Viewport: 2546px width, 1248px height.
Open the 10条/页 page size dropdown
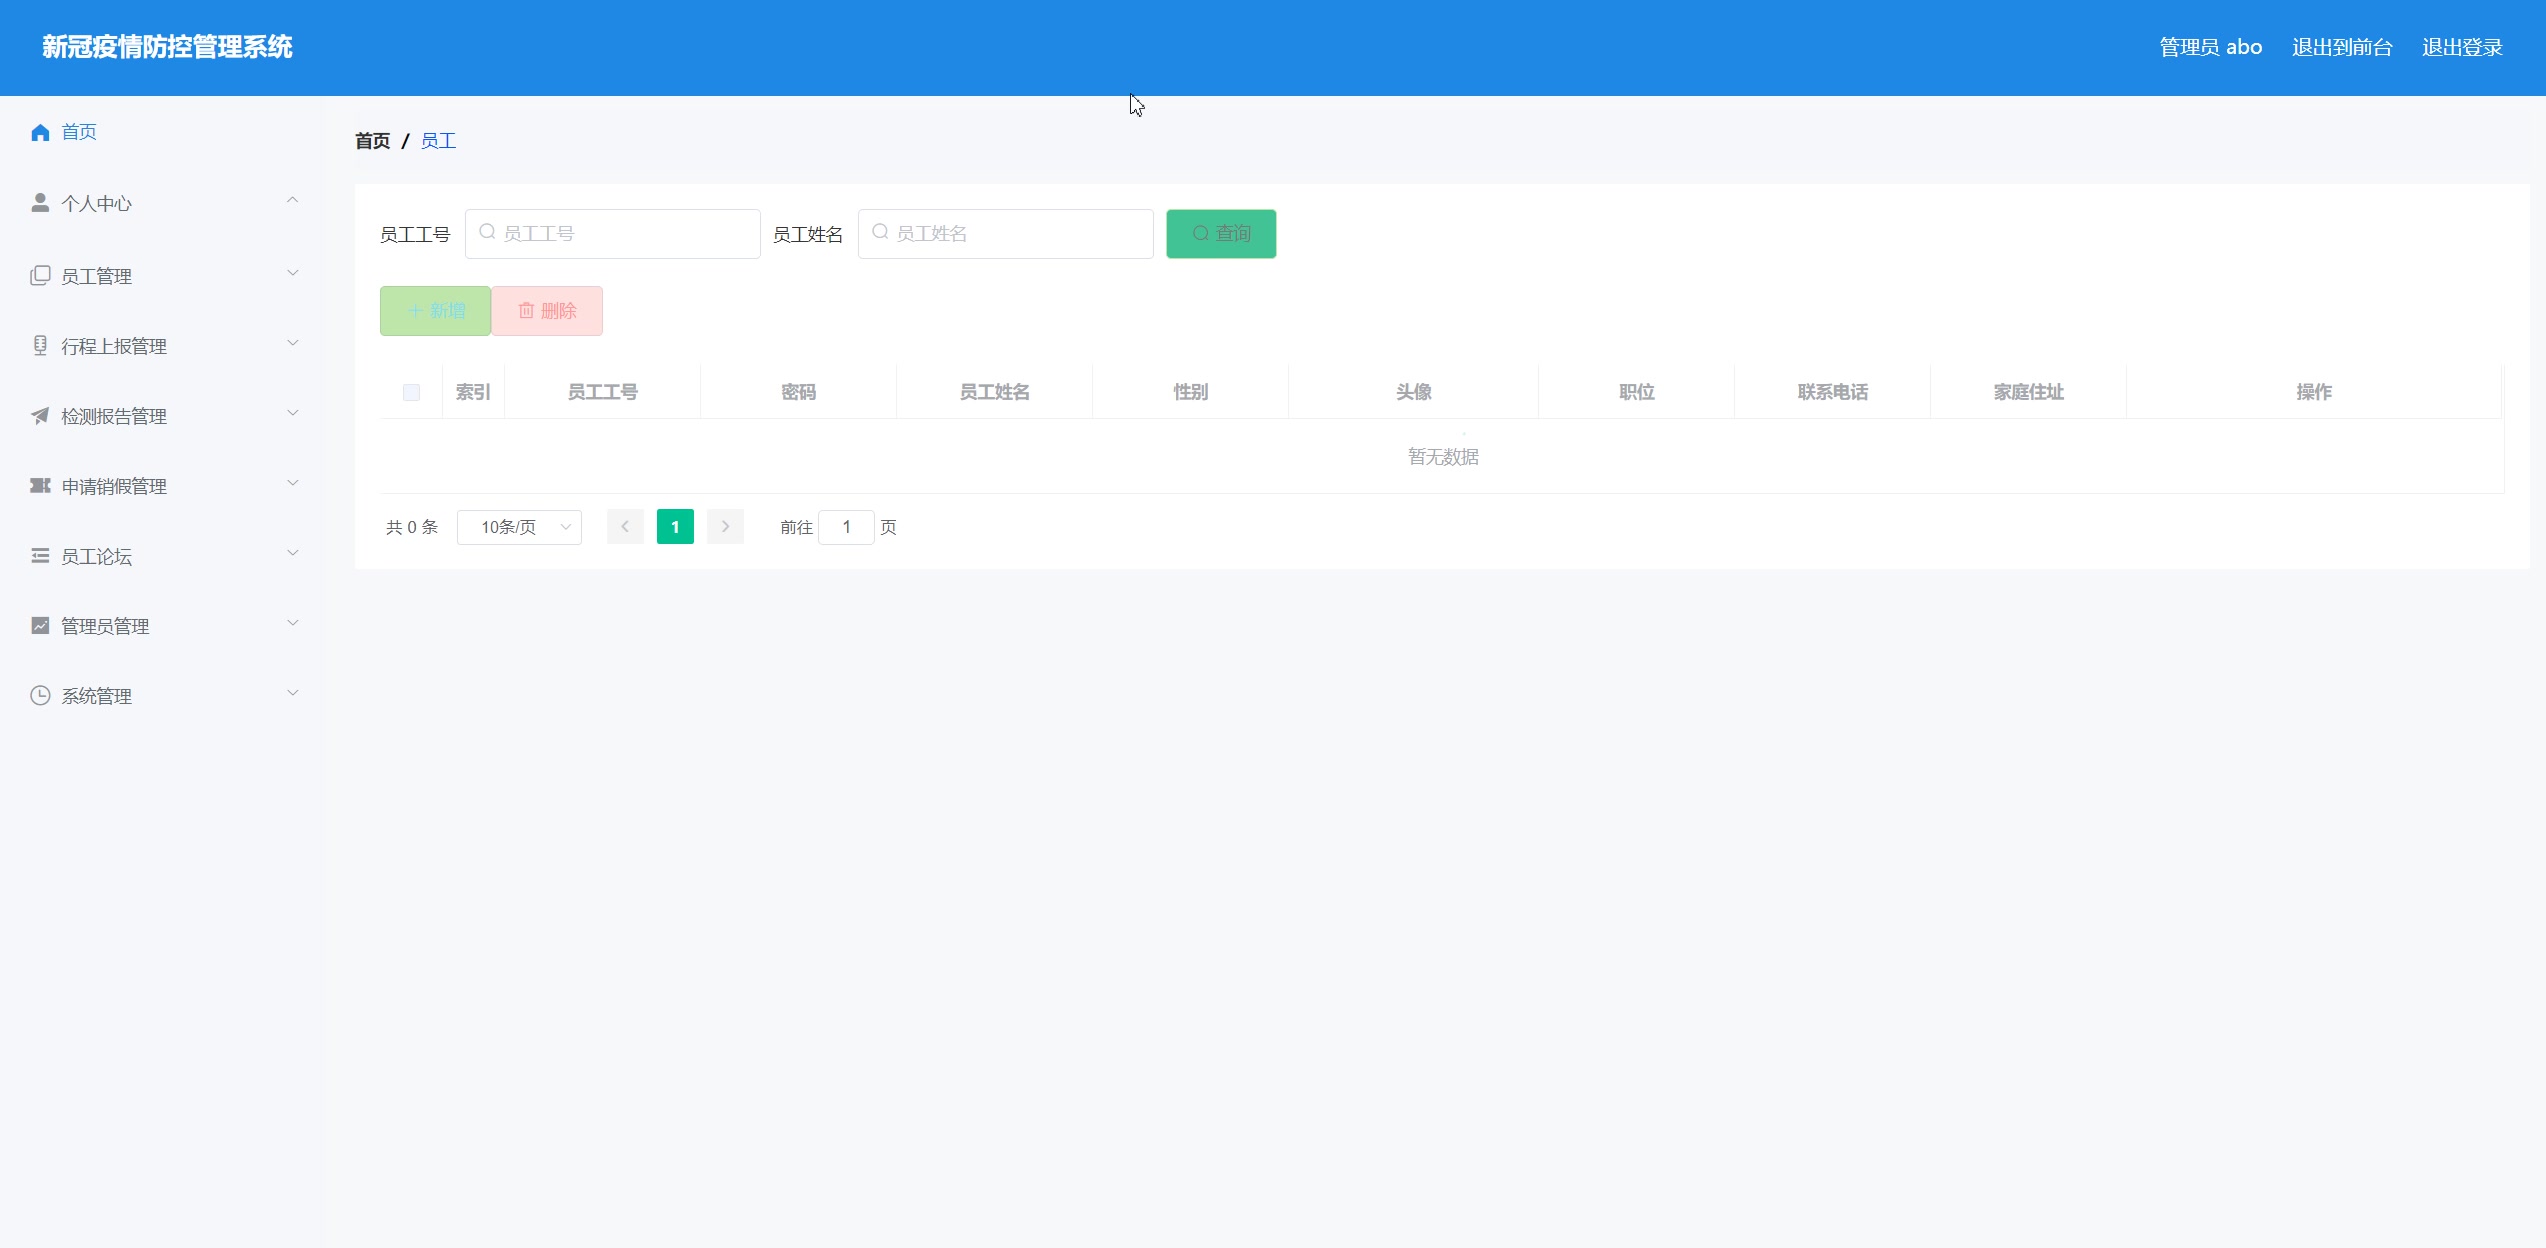pos(519,527)
